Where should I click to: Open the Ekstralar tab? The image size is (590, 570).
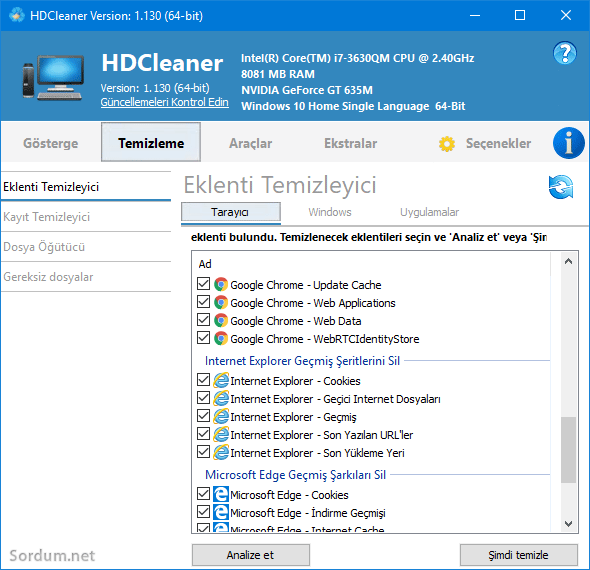point(350,143)
